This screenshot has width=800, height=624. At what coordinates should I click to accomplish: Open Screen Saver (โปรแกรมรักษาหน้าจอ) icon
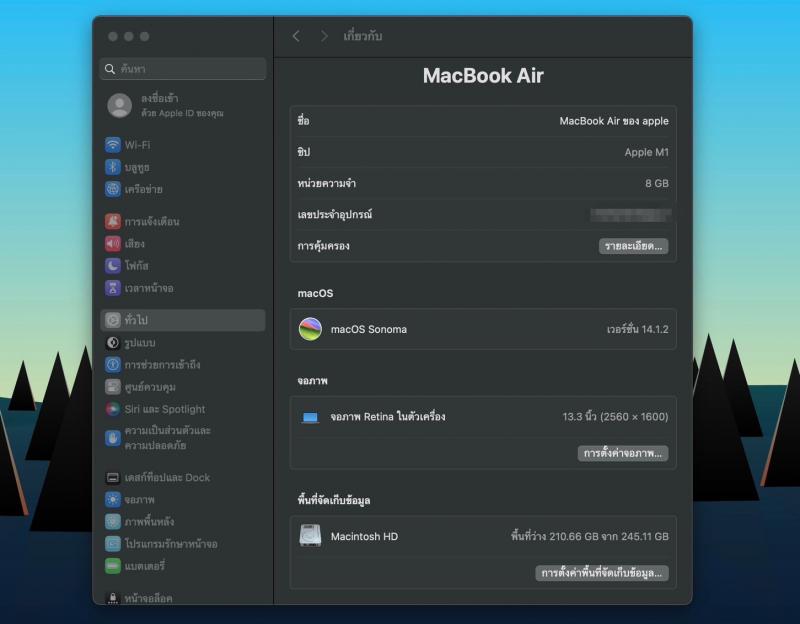coord(113,543)
